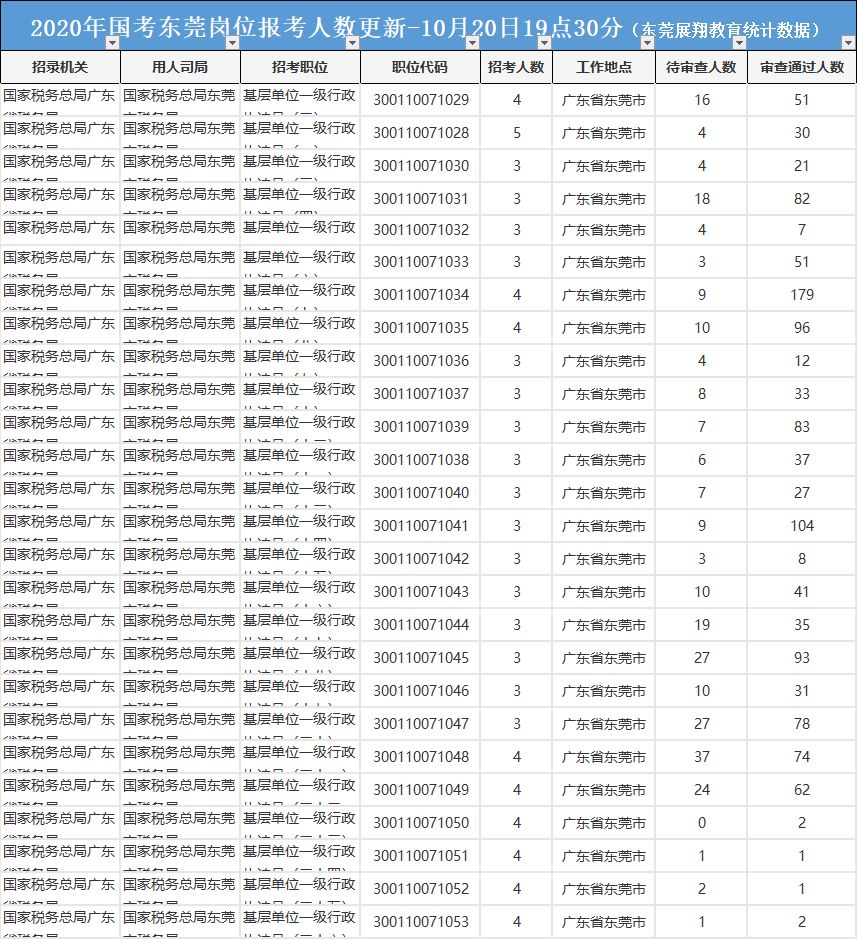Select position code cell 300110071048
Viewport: 857px width, 939px height.
(420, 756)
